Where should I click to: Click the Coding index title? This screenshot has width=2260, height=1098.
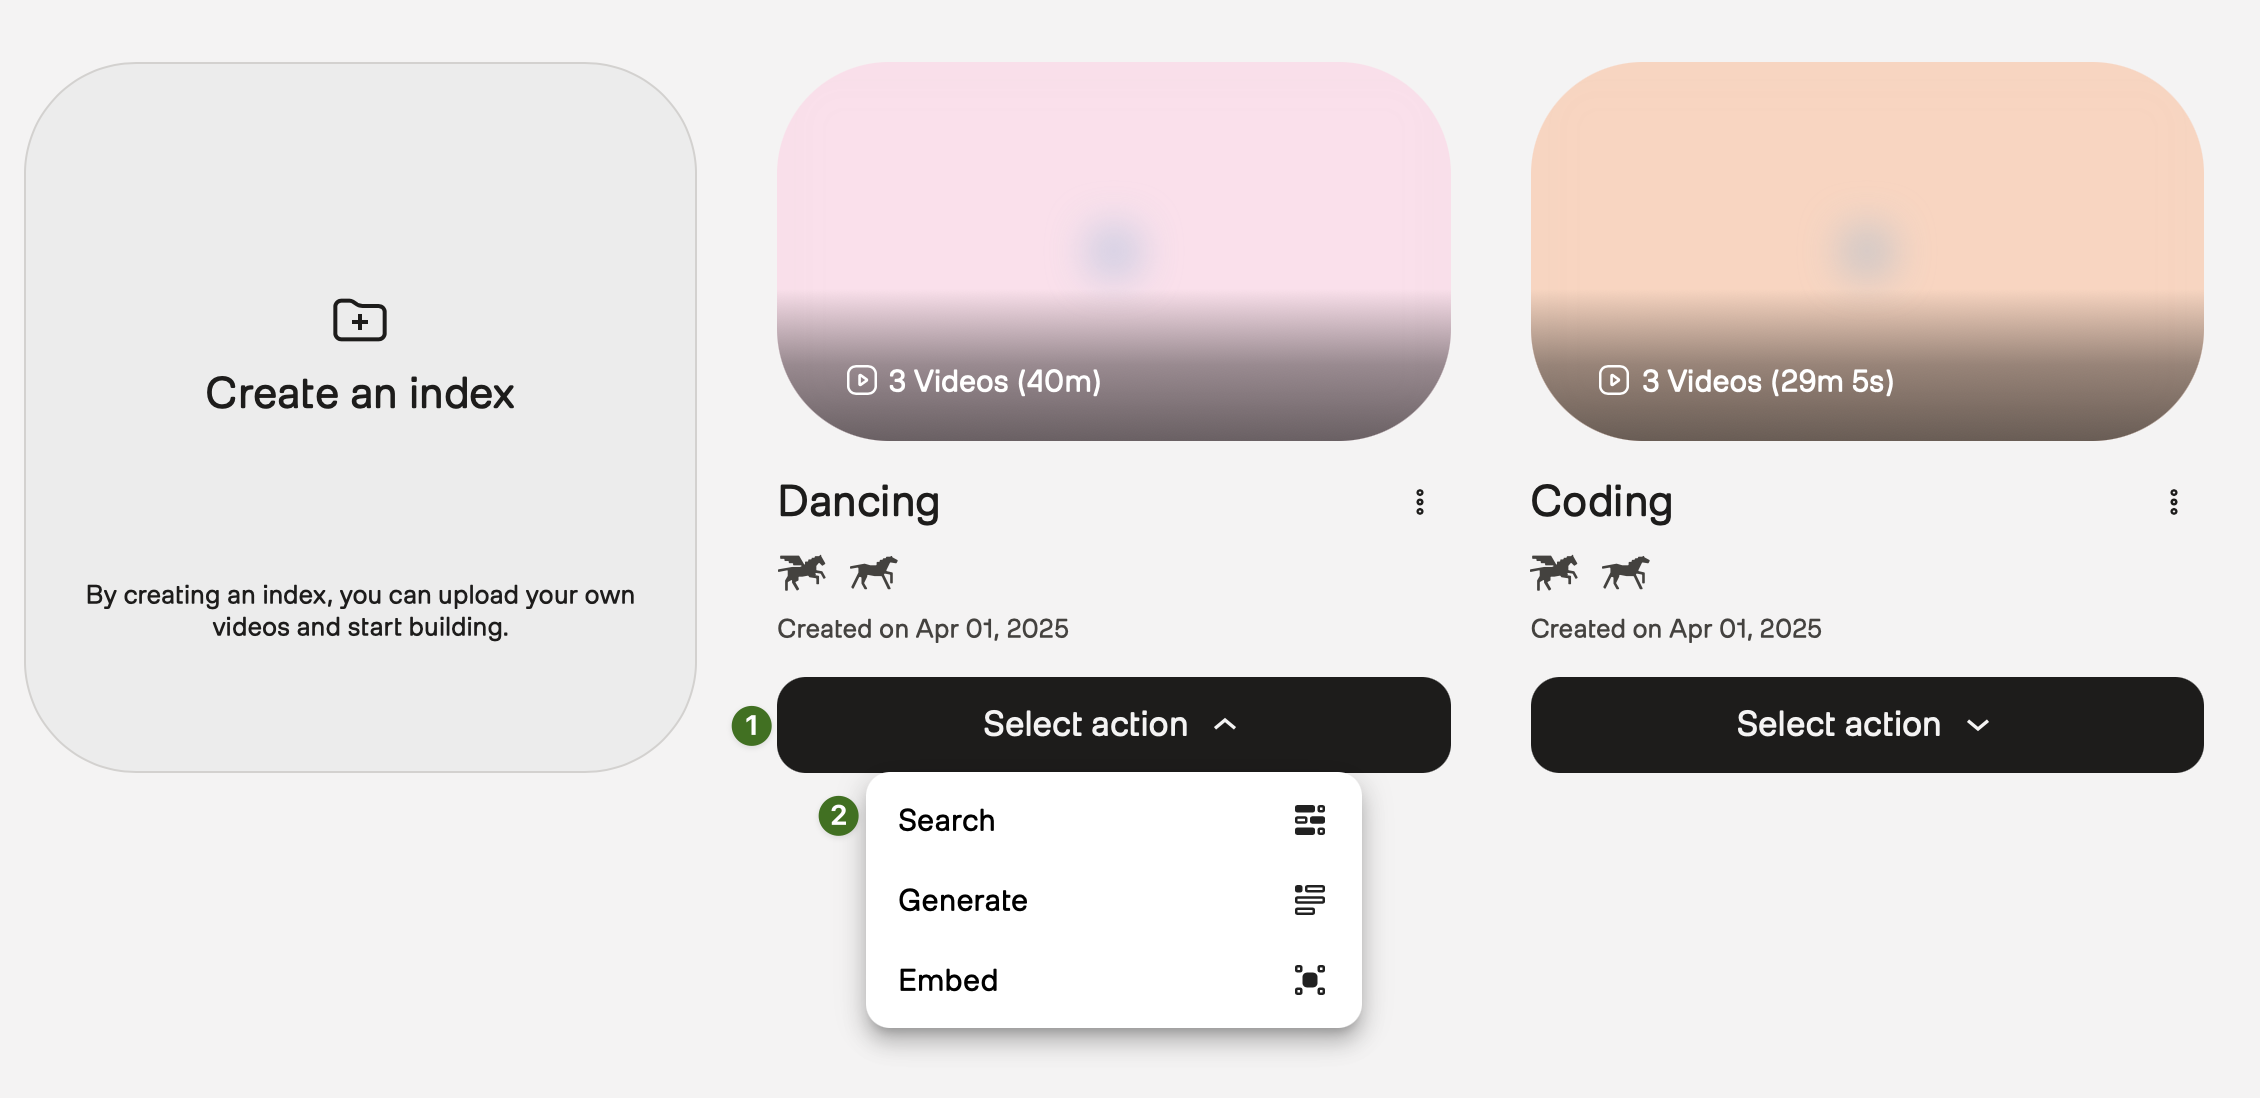[1602, 502]
